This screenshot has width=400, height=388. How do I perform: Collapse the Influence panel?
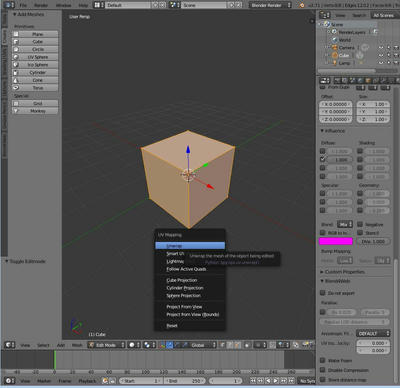click(x=333, y=131)
